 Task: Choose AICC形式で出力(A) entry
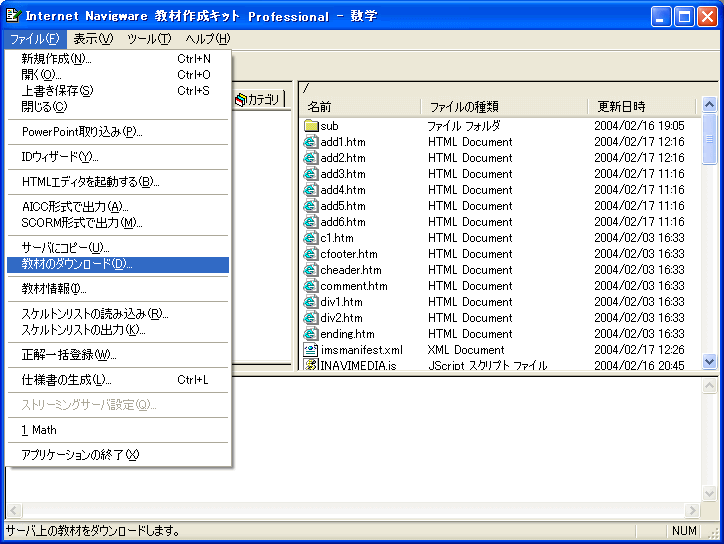click(x=118, y=206)
